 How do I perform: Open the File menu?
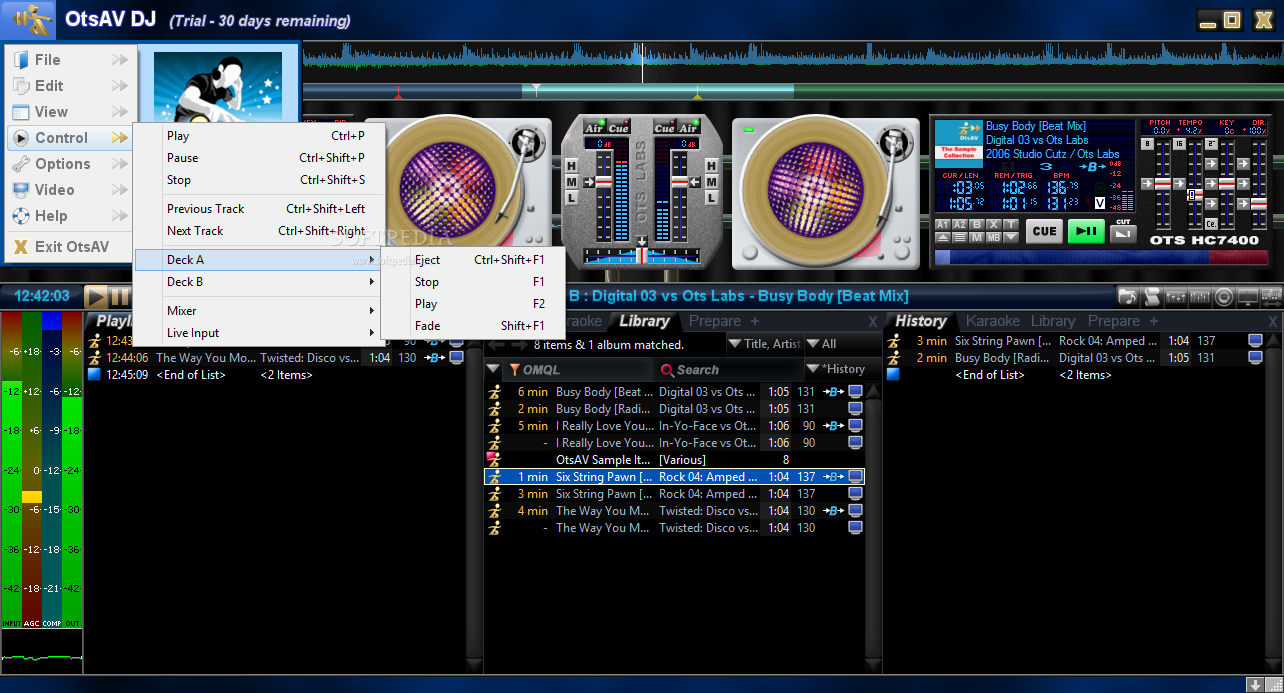(x=70, y=60)
